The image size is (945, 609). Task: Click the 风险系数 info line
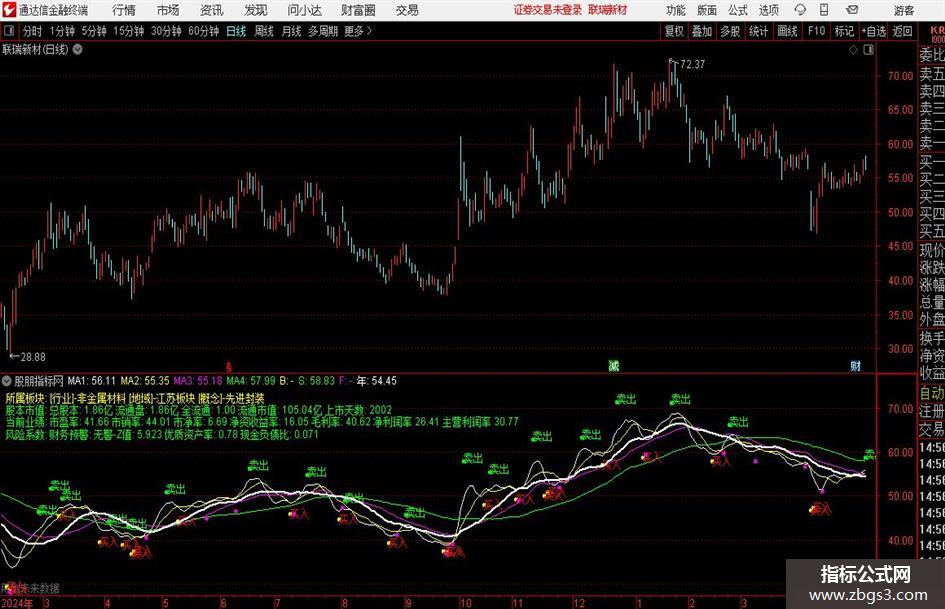162,434
